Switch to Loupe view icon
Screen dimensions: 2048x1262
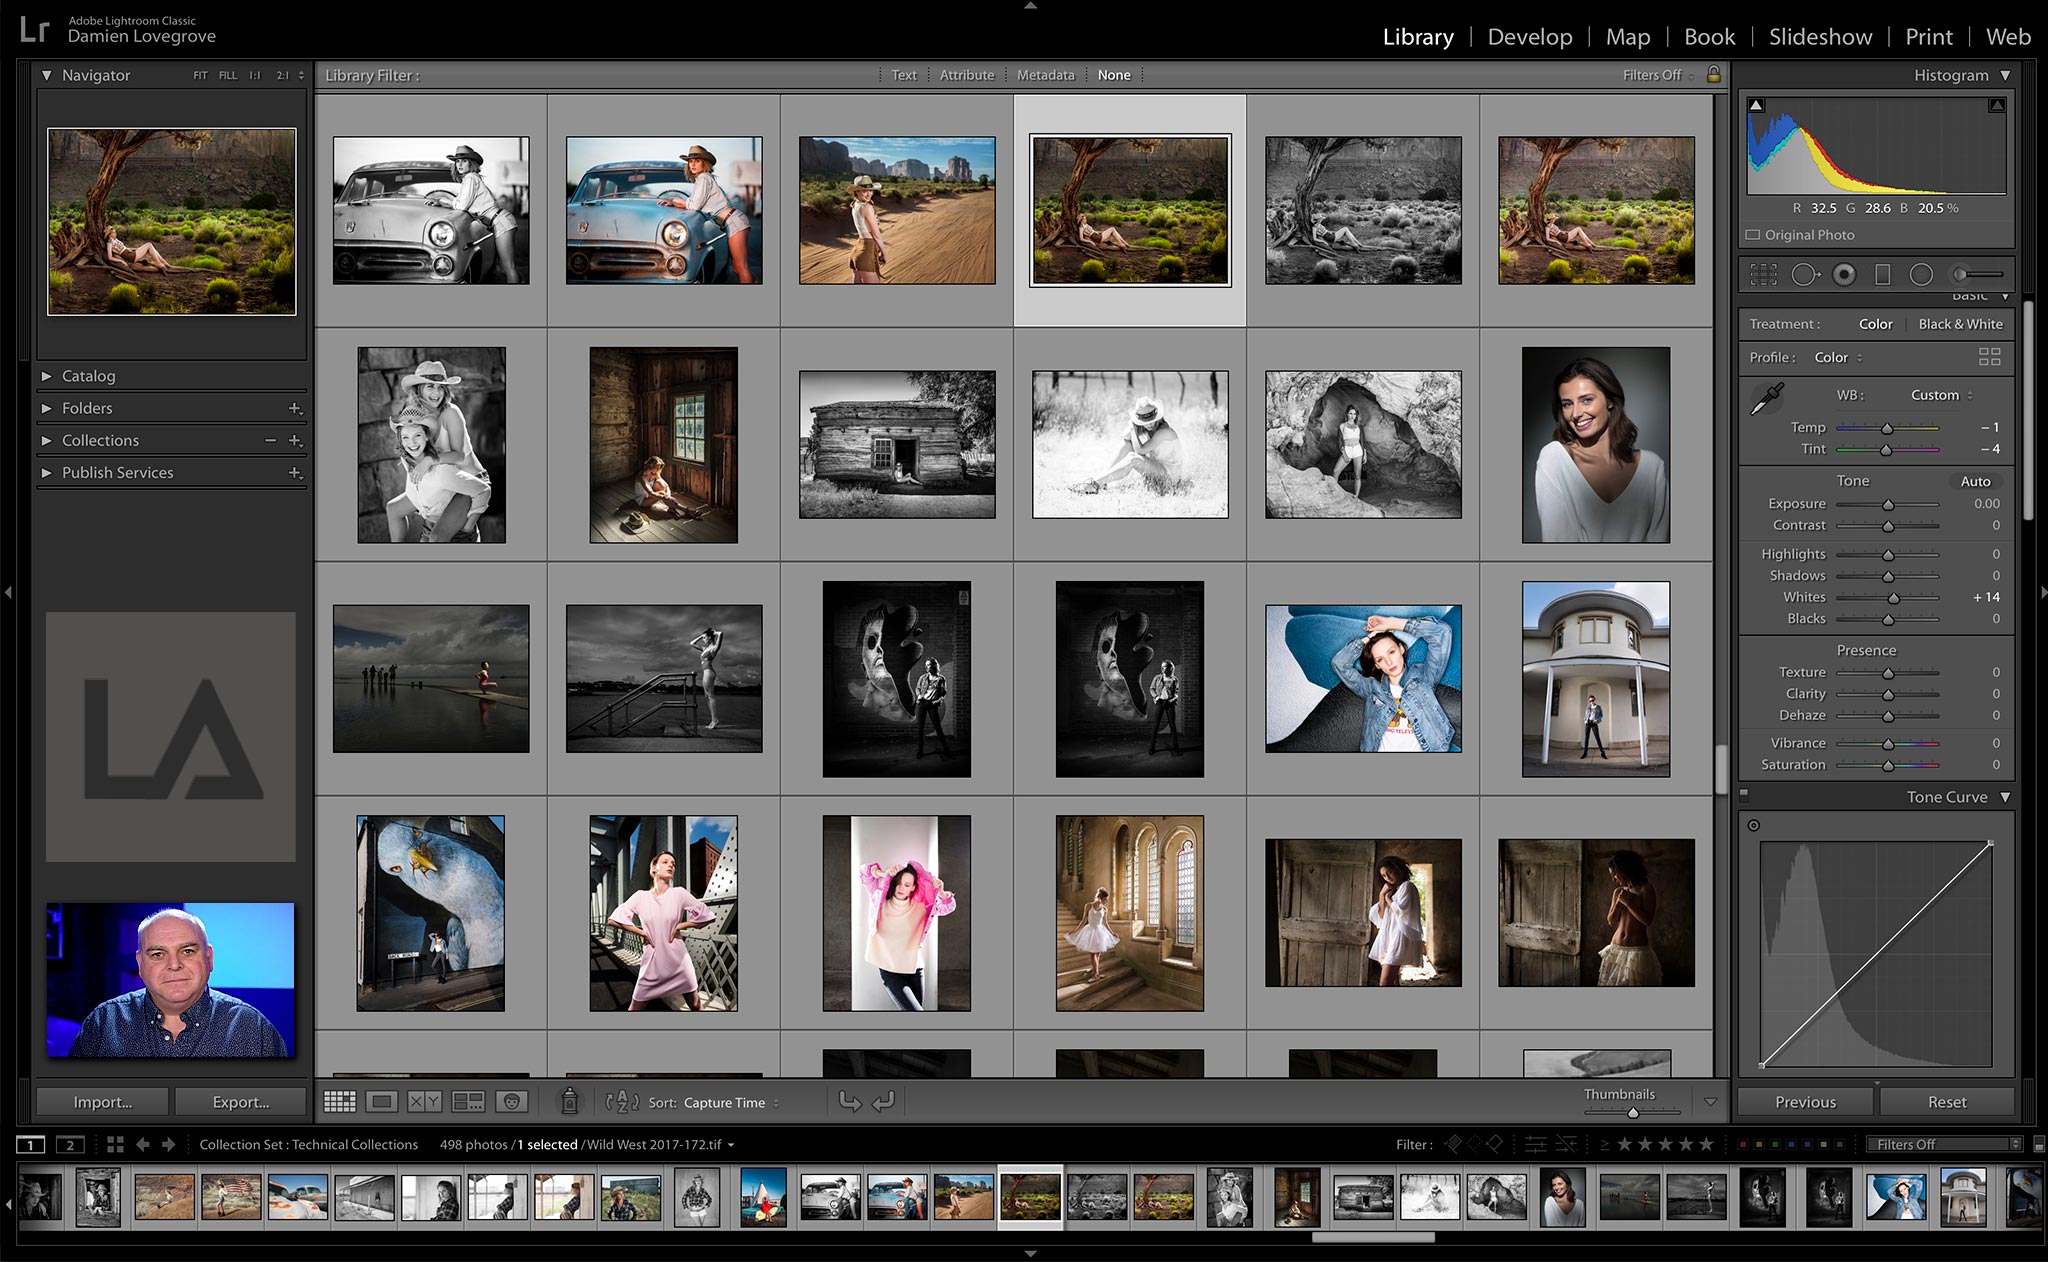[x=381, y=1102]
